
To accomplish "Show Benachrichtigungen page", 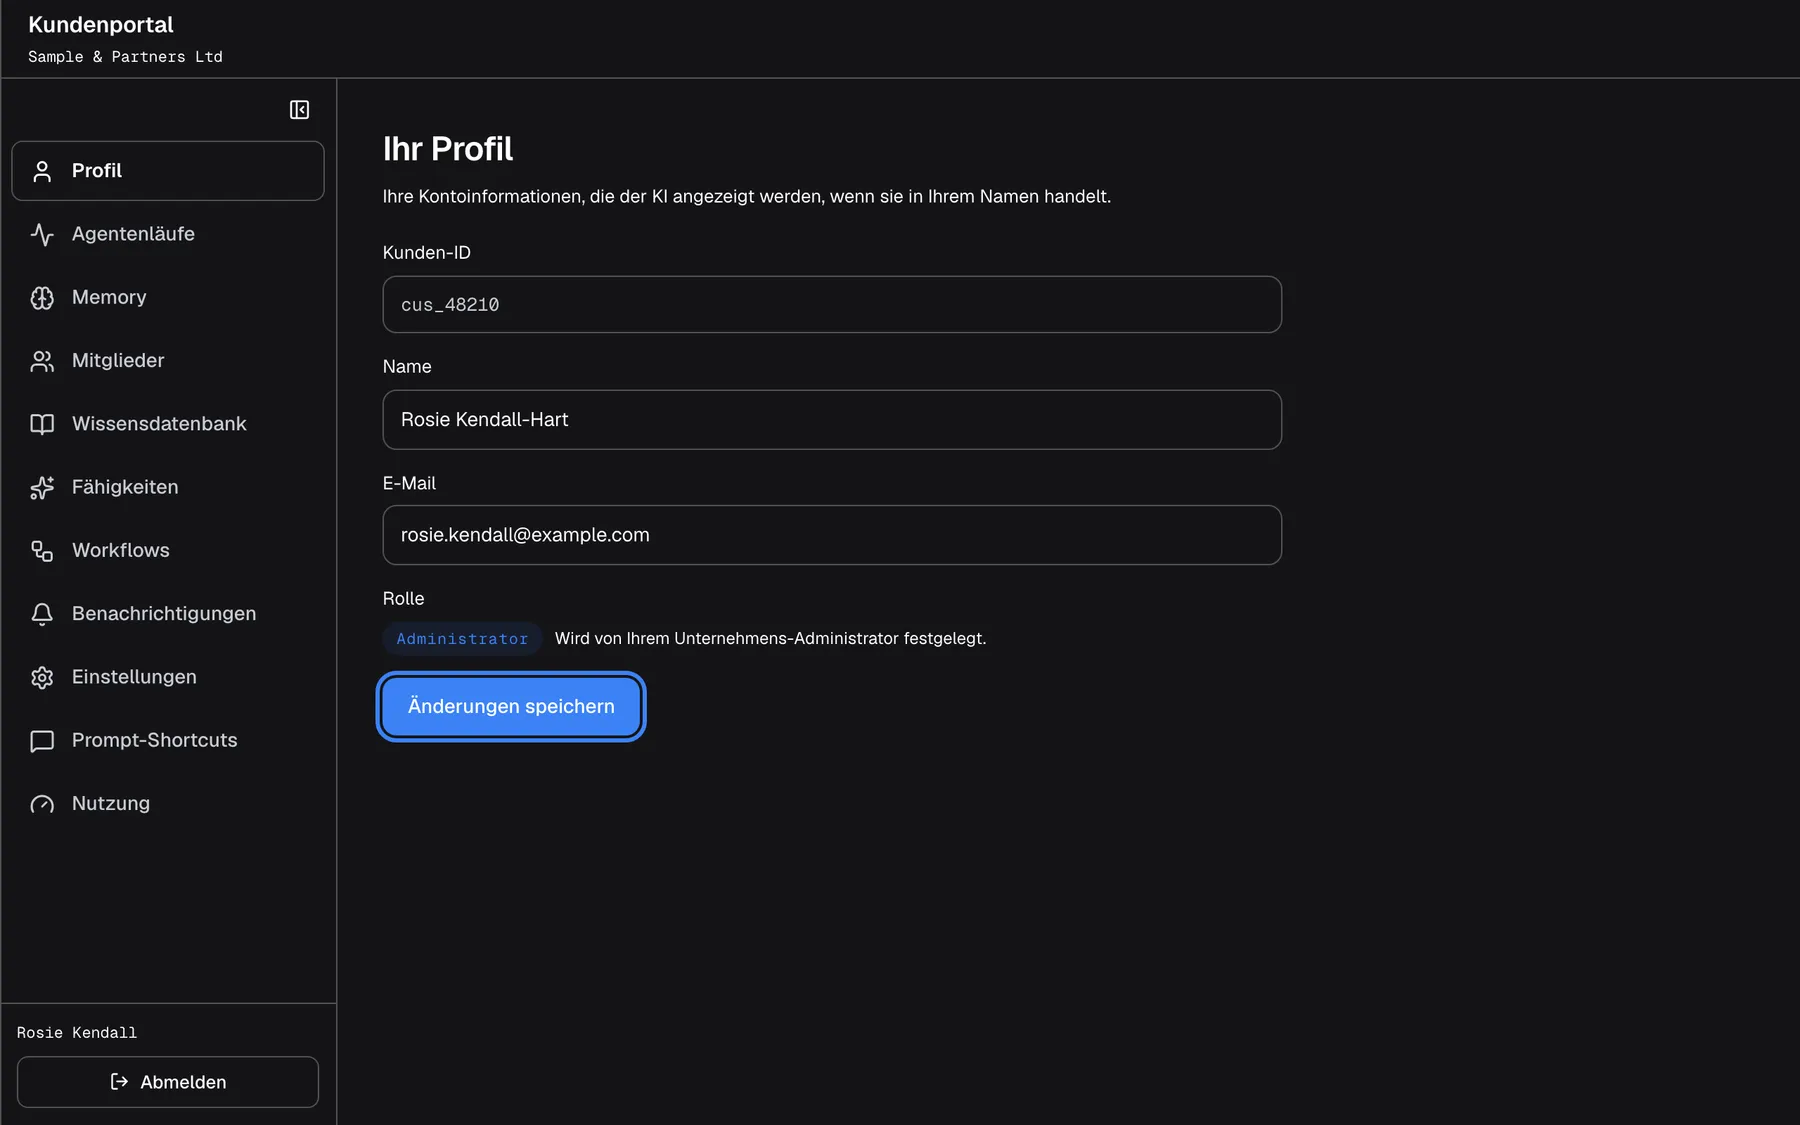I will tap(168, 614).
